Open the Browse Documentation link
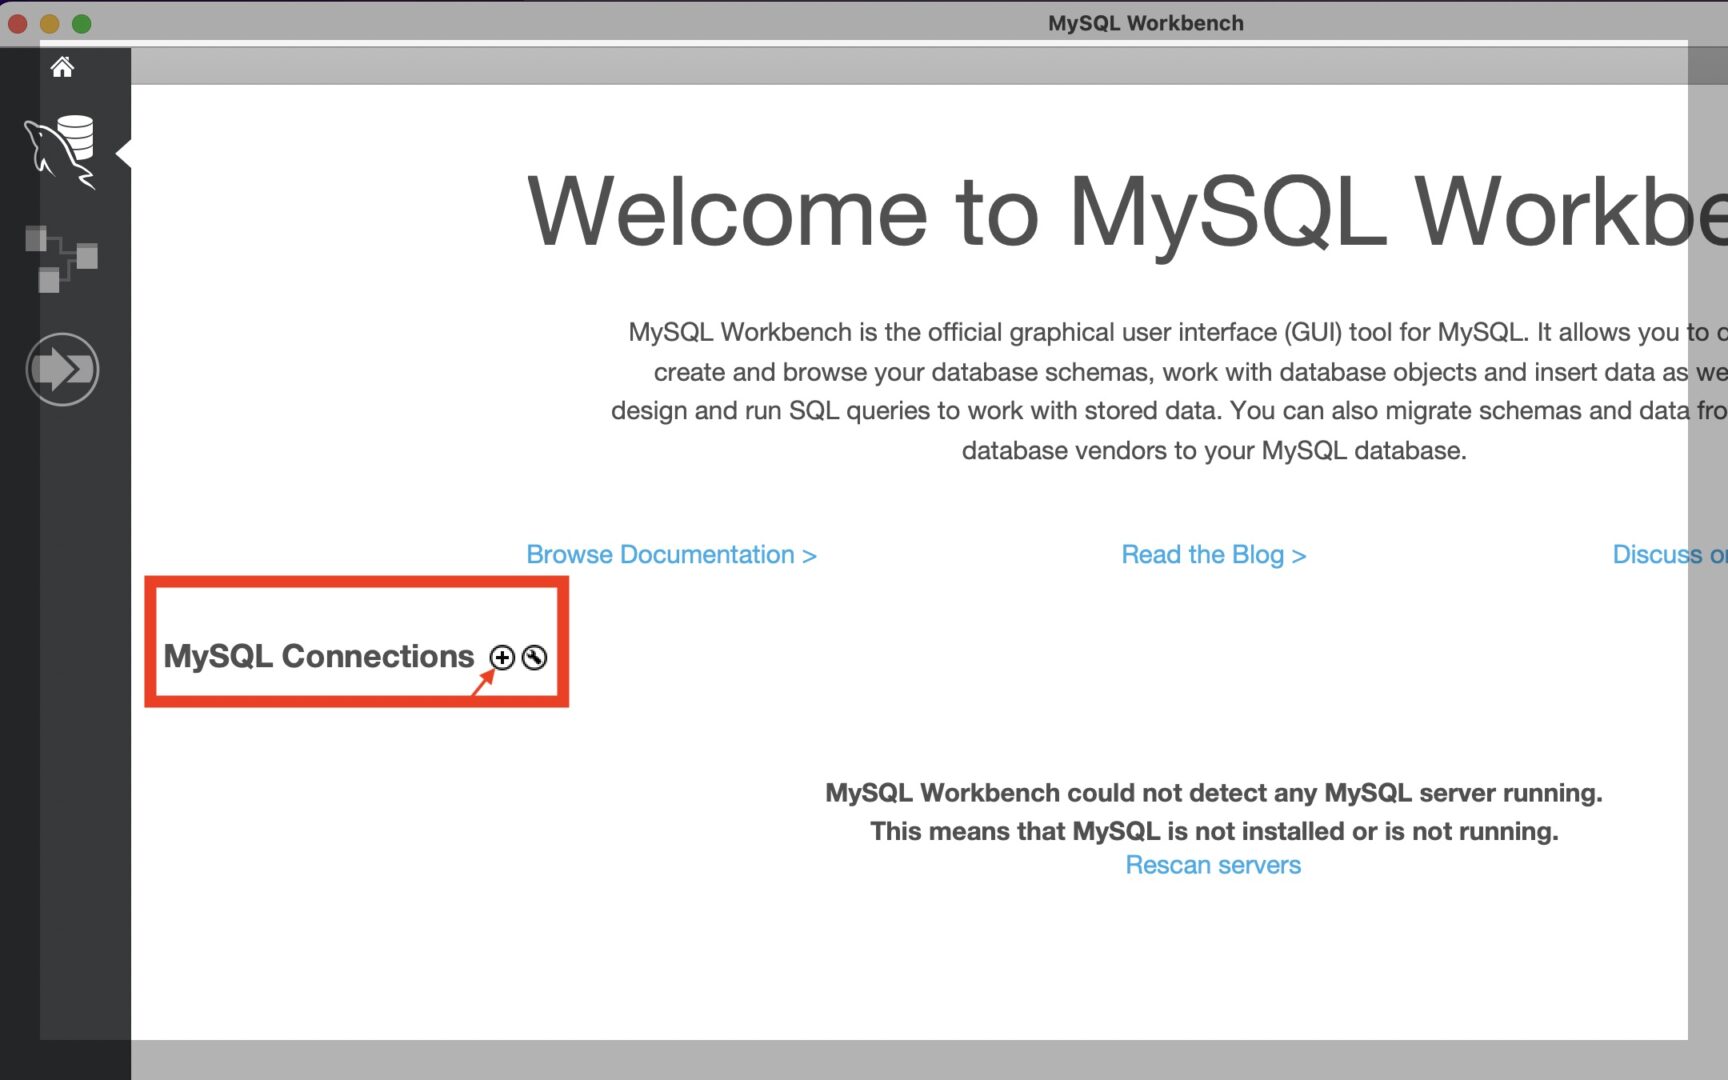 point(671,554)
